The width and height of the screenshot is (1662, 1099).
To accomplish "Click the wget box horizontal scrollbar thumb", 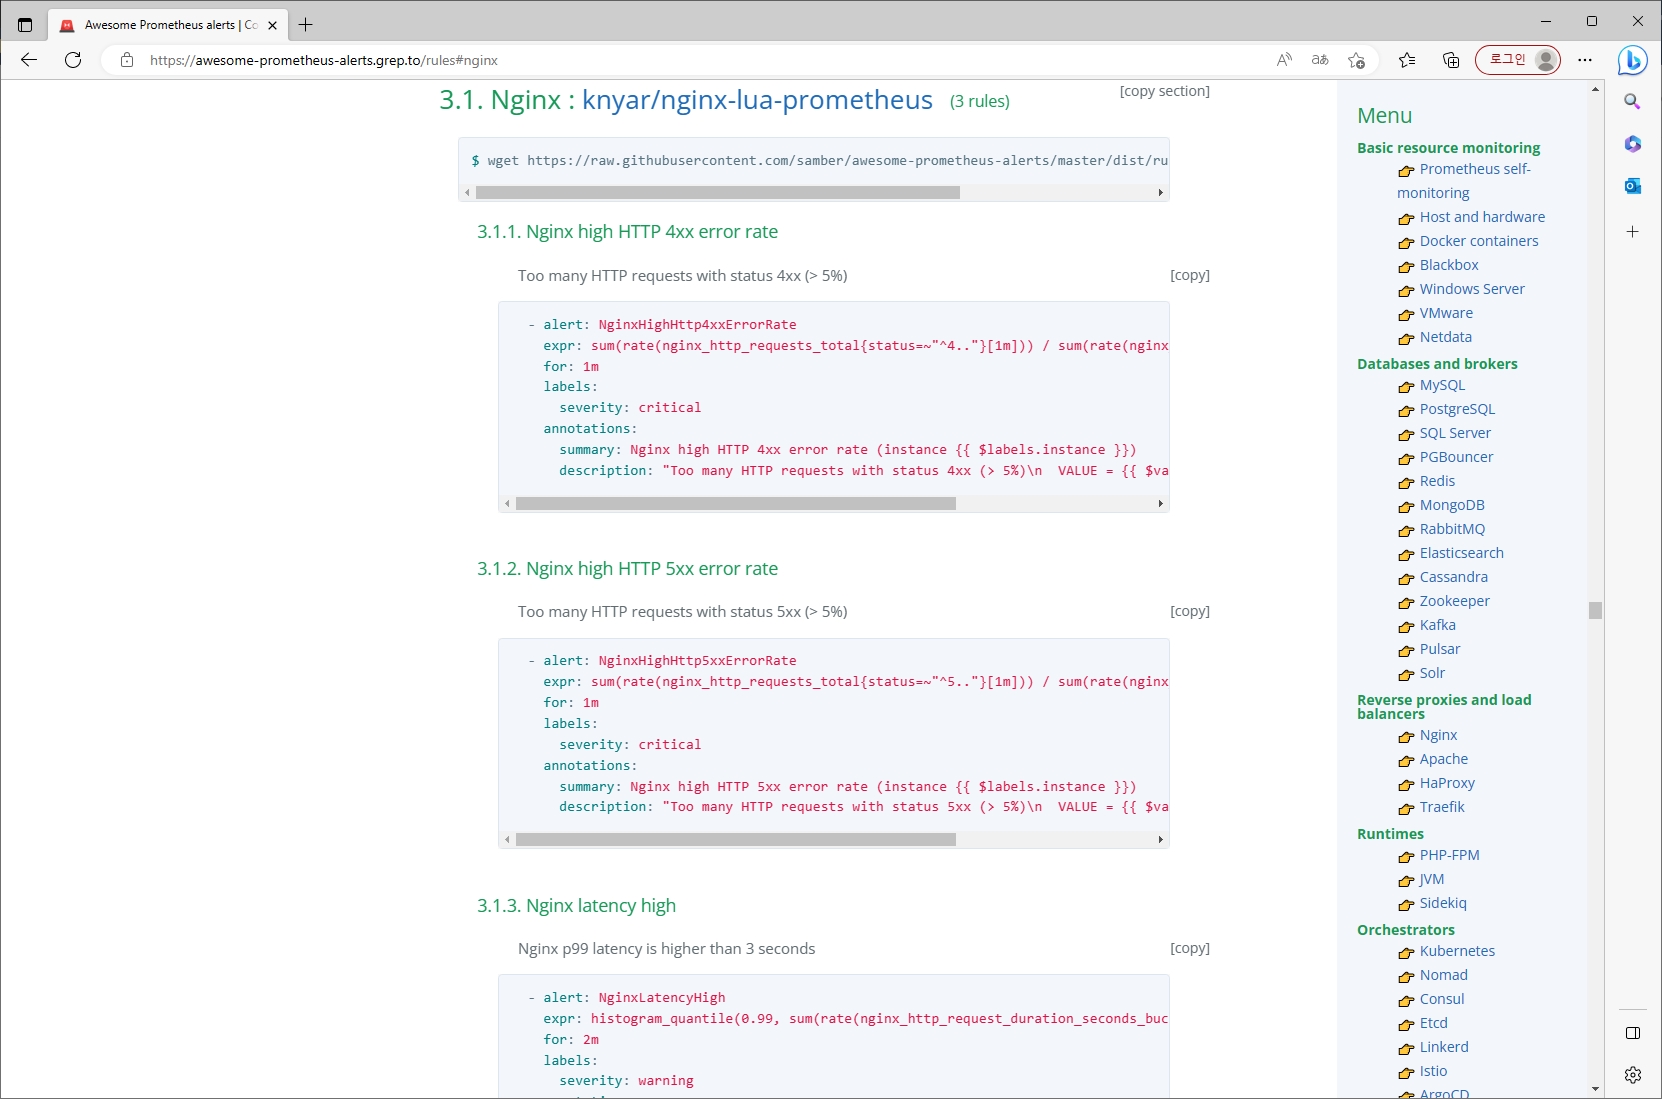I will click(x=717, y=192).
